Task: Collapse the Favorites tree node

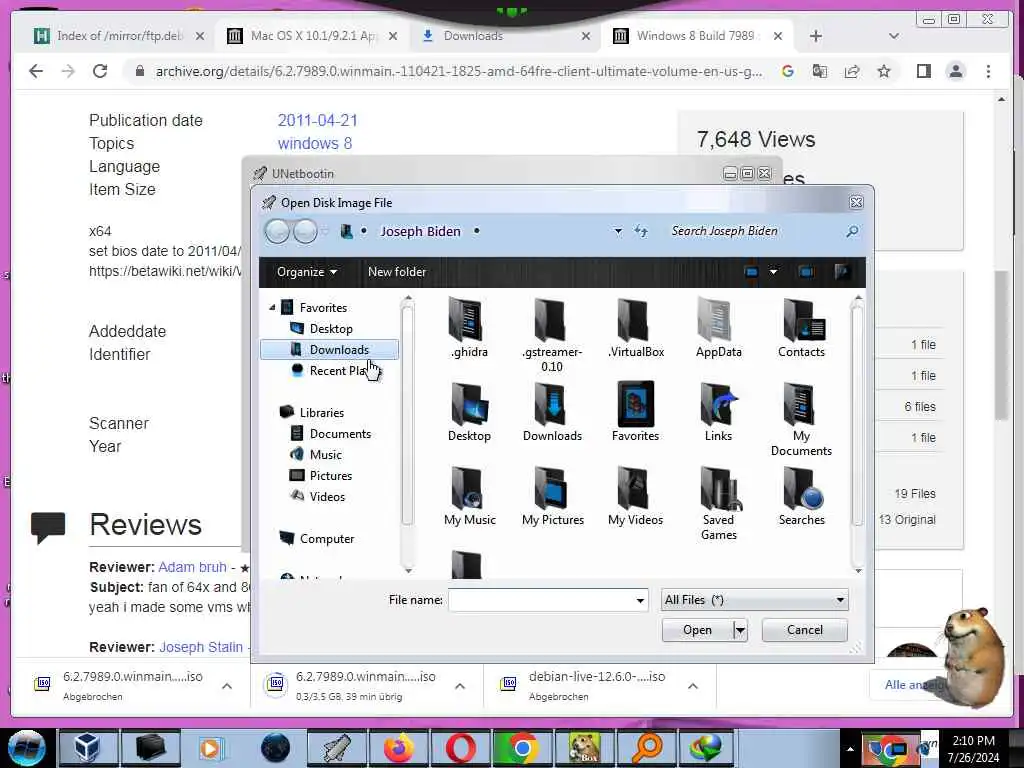Action: coord(272,308)
